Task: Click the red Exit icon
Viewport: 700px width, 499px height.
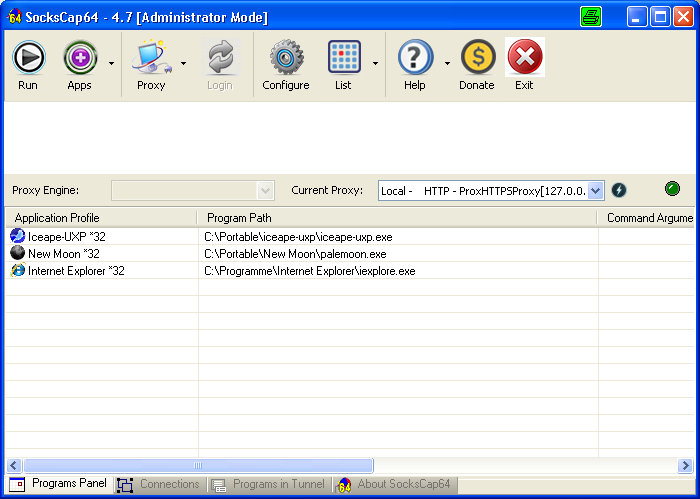Action: pyautogui.click(x=525, y=57)
